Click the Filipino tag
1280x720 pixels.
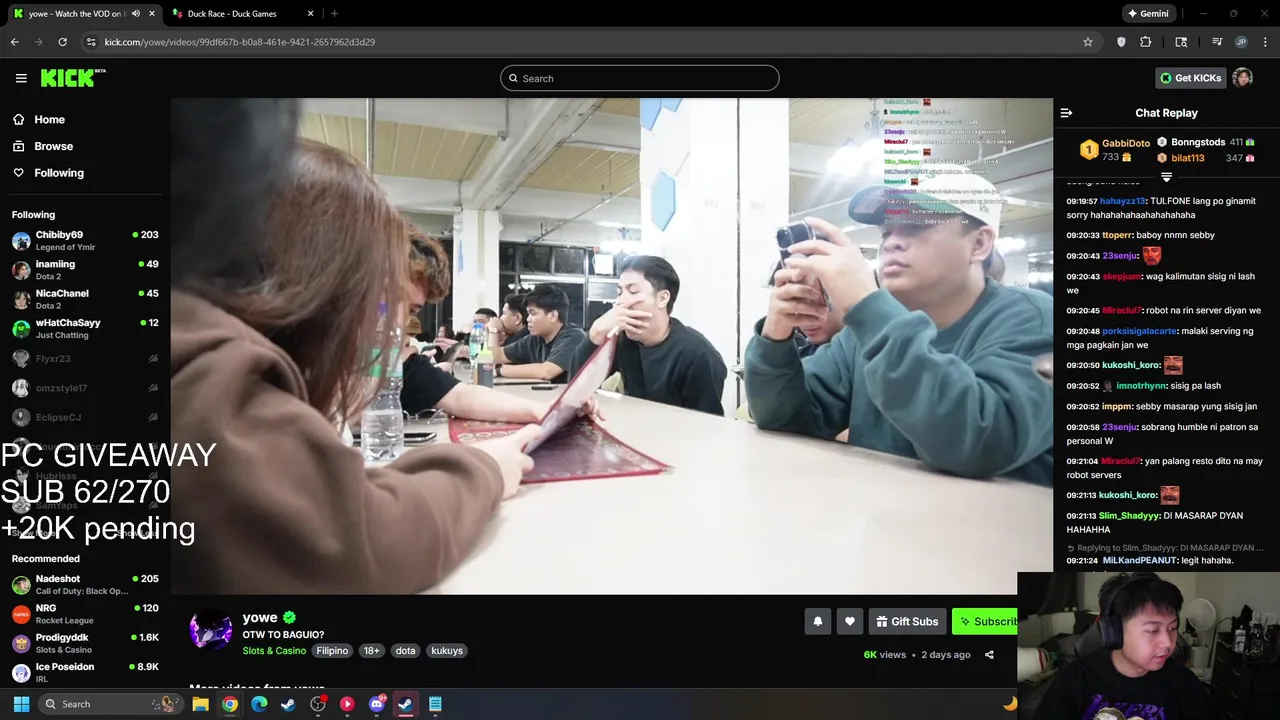pyautogui.click(x=332, y=651)
